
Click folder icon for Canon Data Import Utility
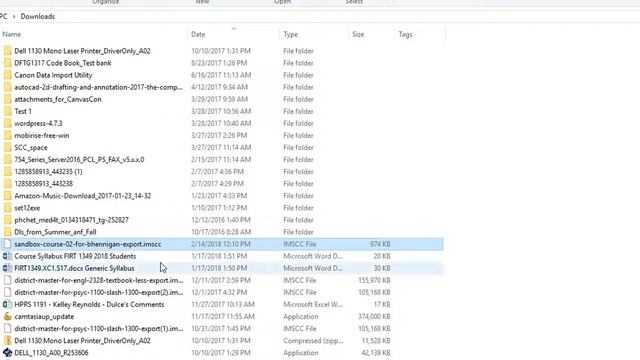7,75
